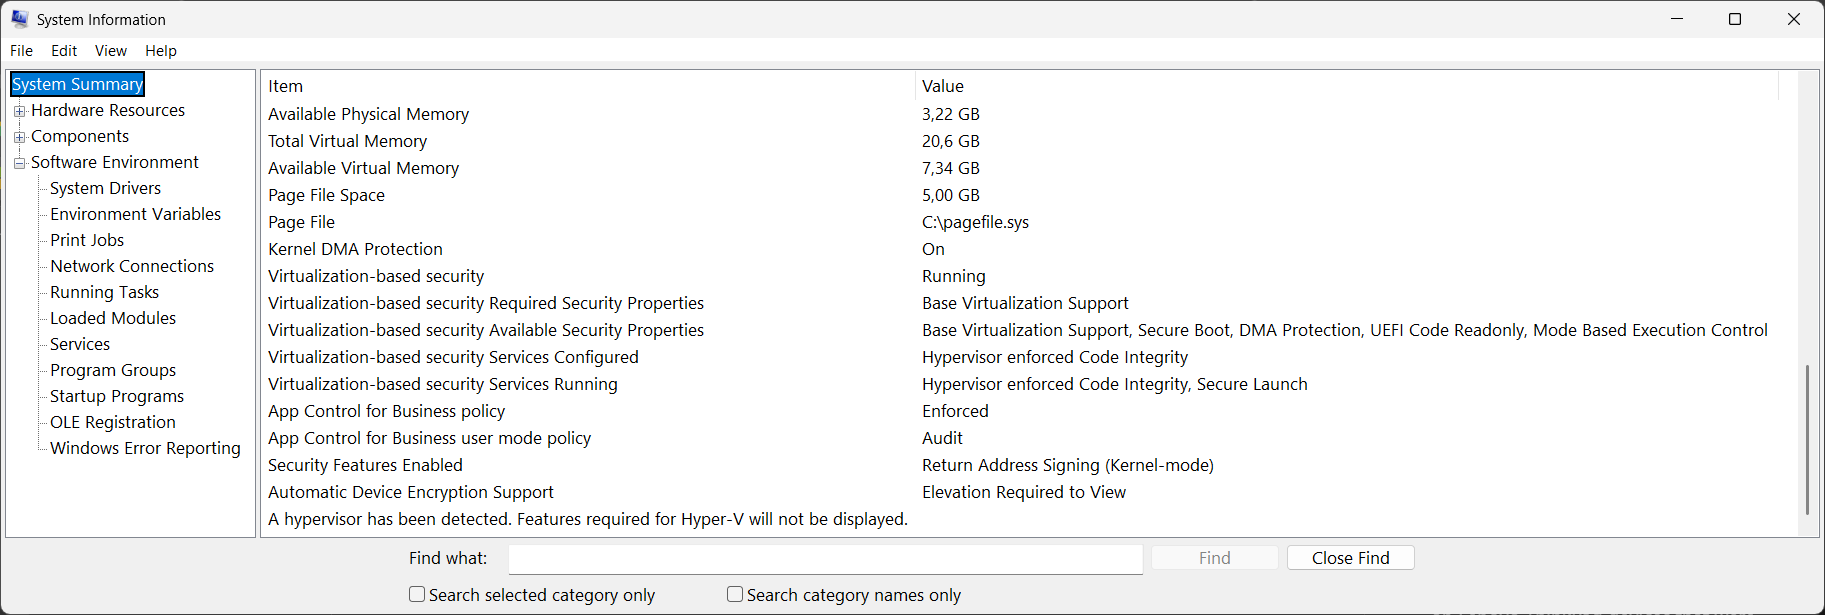Click the 3,22 GB value
Viewport: 1825px width, 615px height.
(950, 114)
